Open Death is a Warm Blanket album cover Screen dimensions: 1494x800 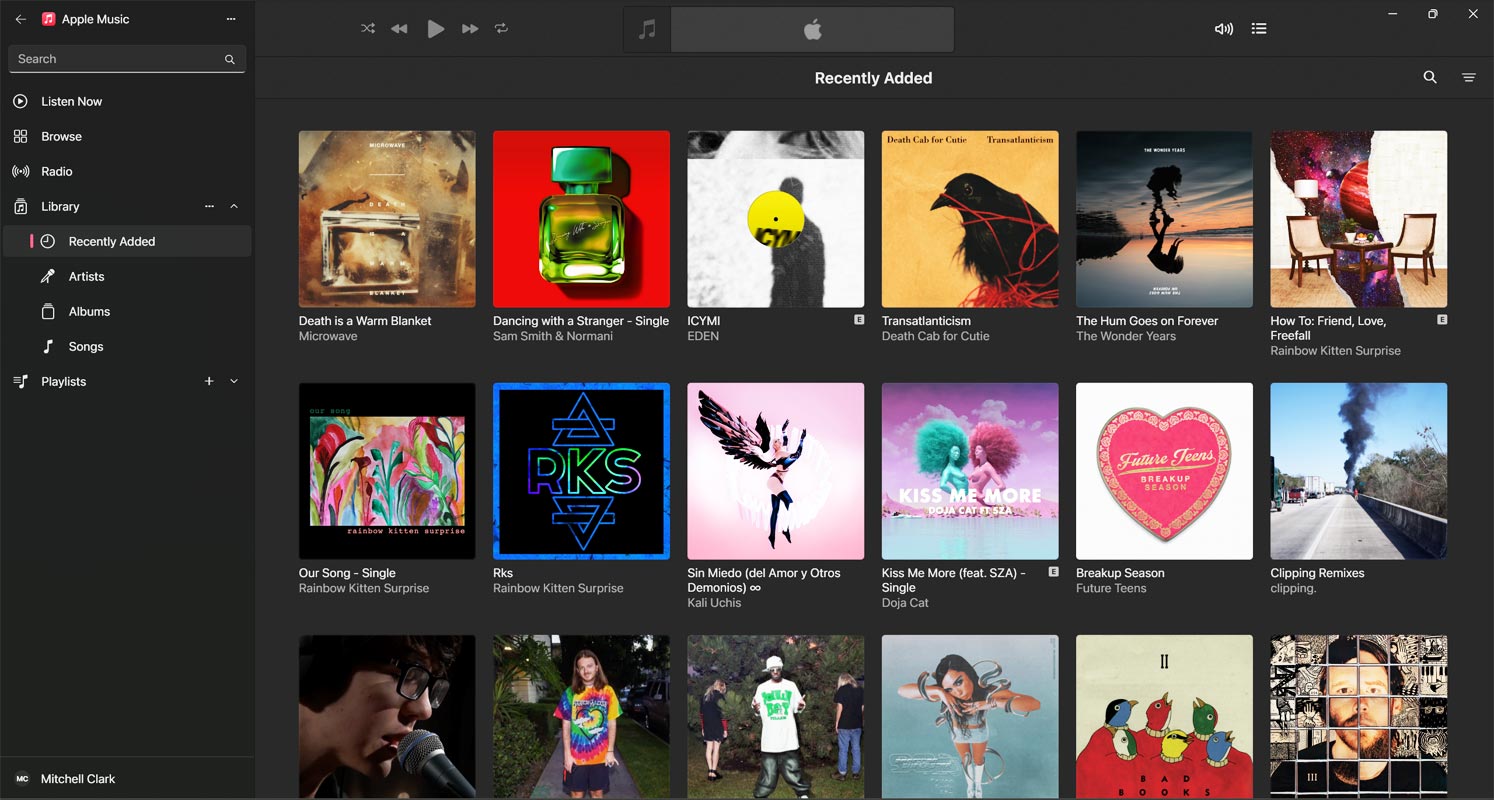tap(387, 219)
